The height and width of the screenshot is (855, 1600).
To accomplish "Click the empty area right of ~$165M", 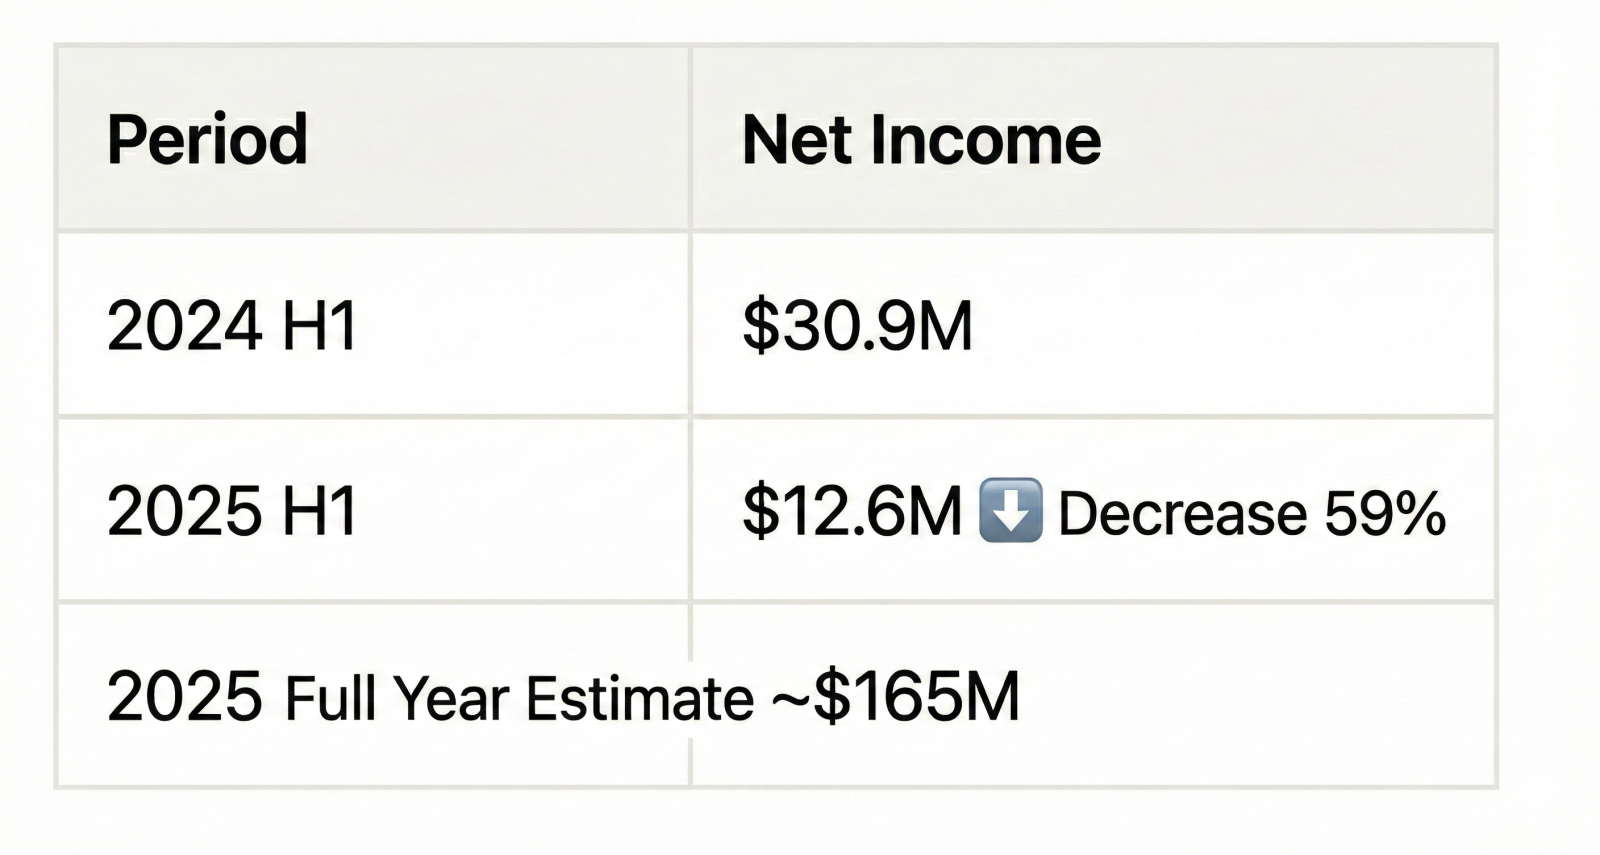I will pyautogui.click(x=1257, y=696).
